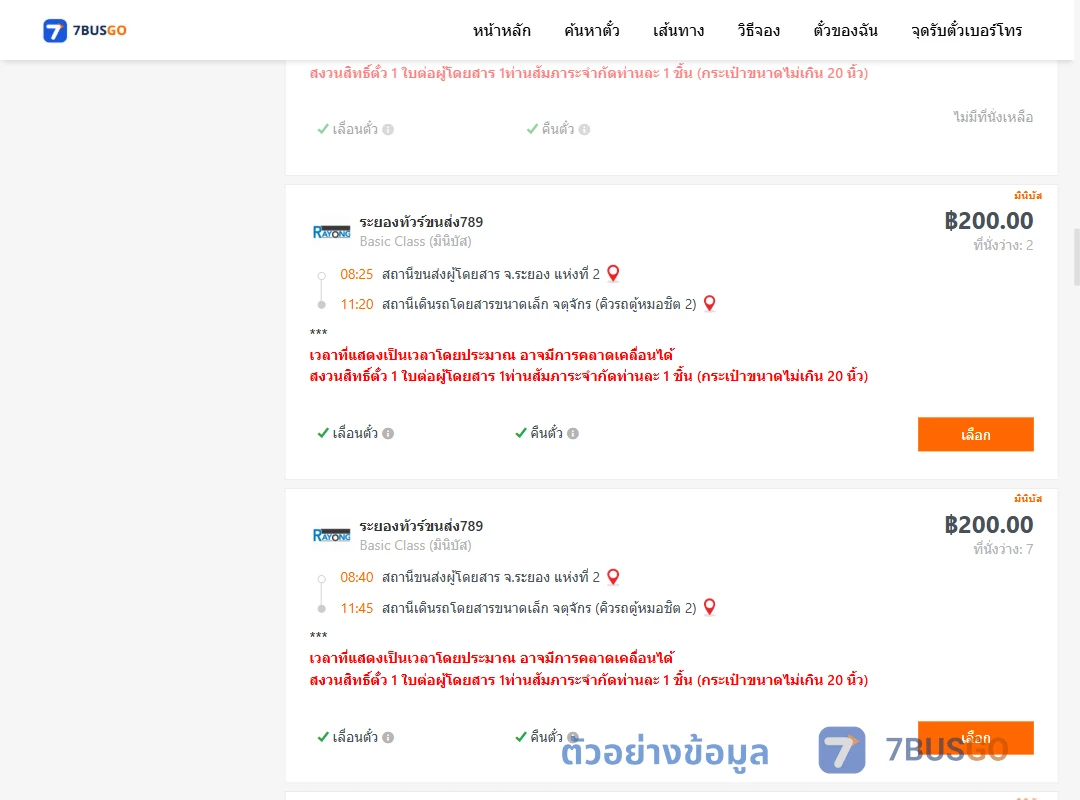1080x800 pixels.
Task: Open ค้นหาตั๋ว menu item
Action: (x=592, y=31)
